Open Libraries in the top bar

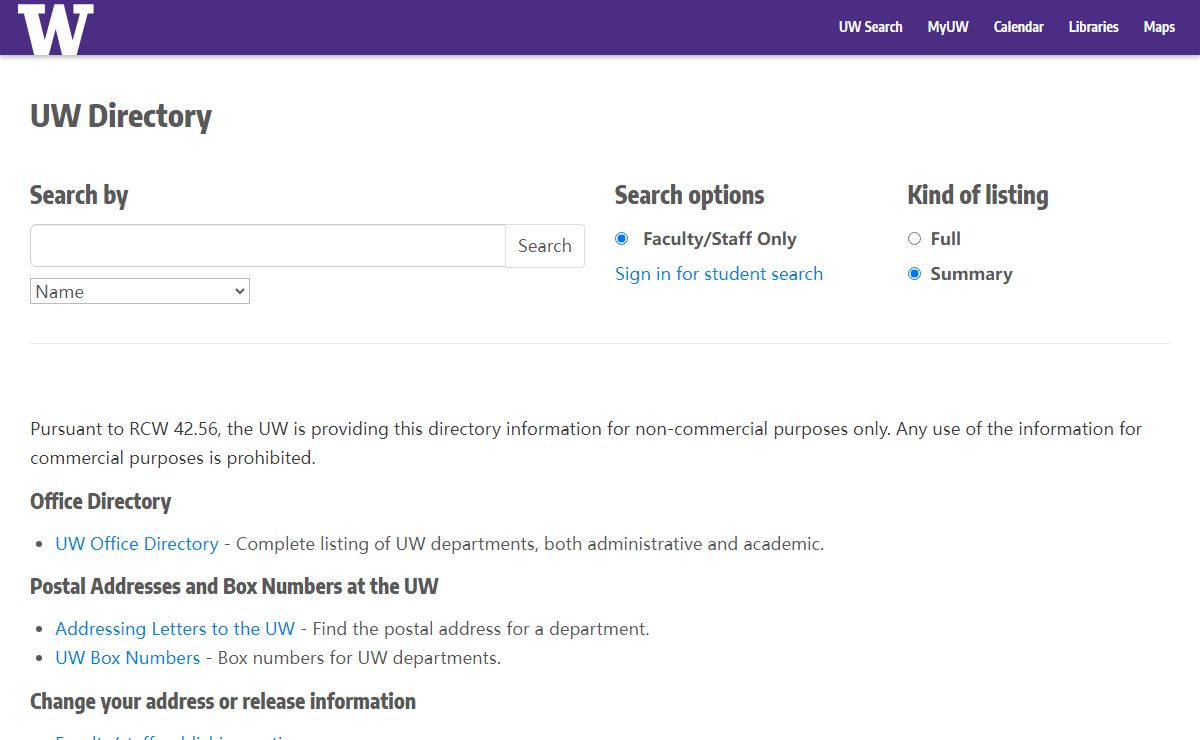(1093, 27)
